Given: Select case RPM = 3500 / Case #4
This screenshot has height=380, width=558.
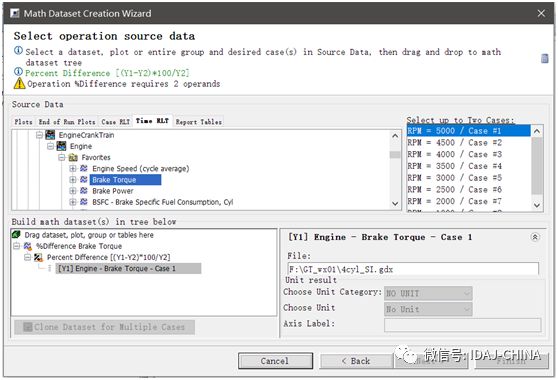Looking at the screenshot, I should coord(469,166).
